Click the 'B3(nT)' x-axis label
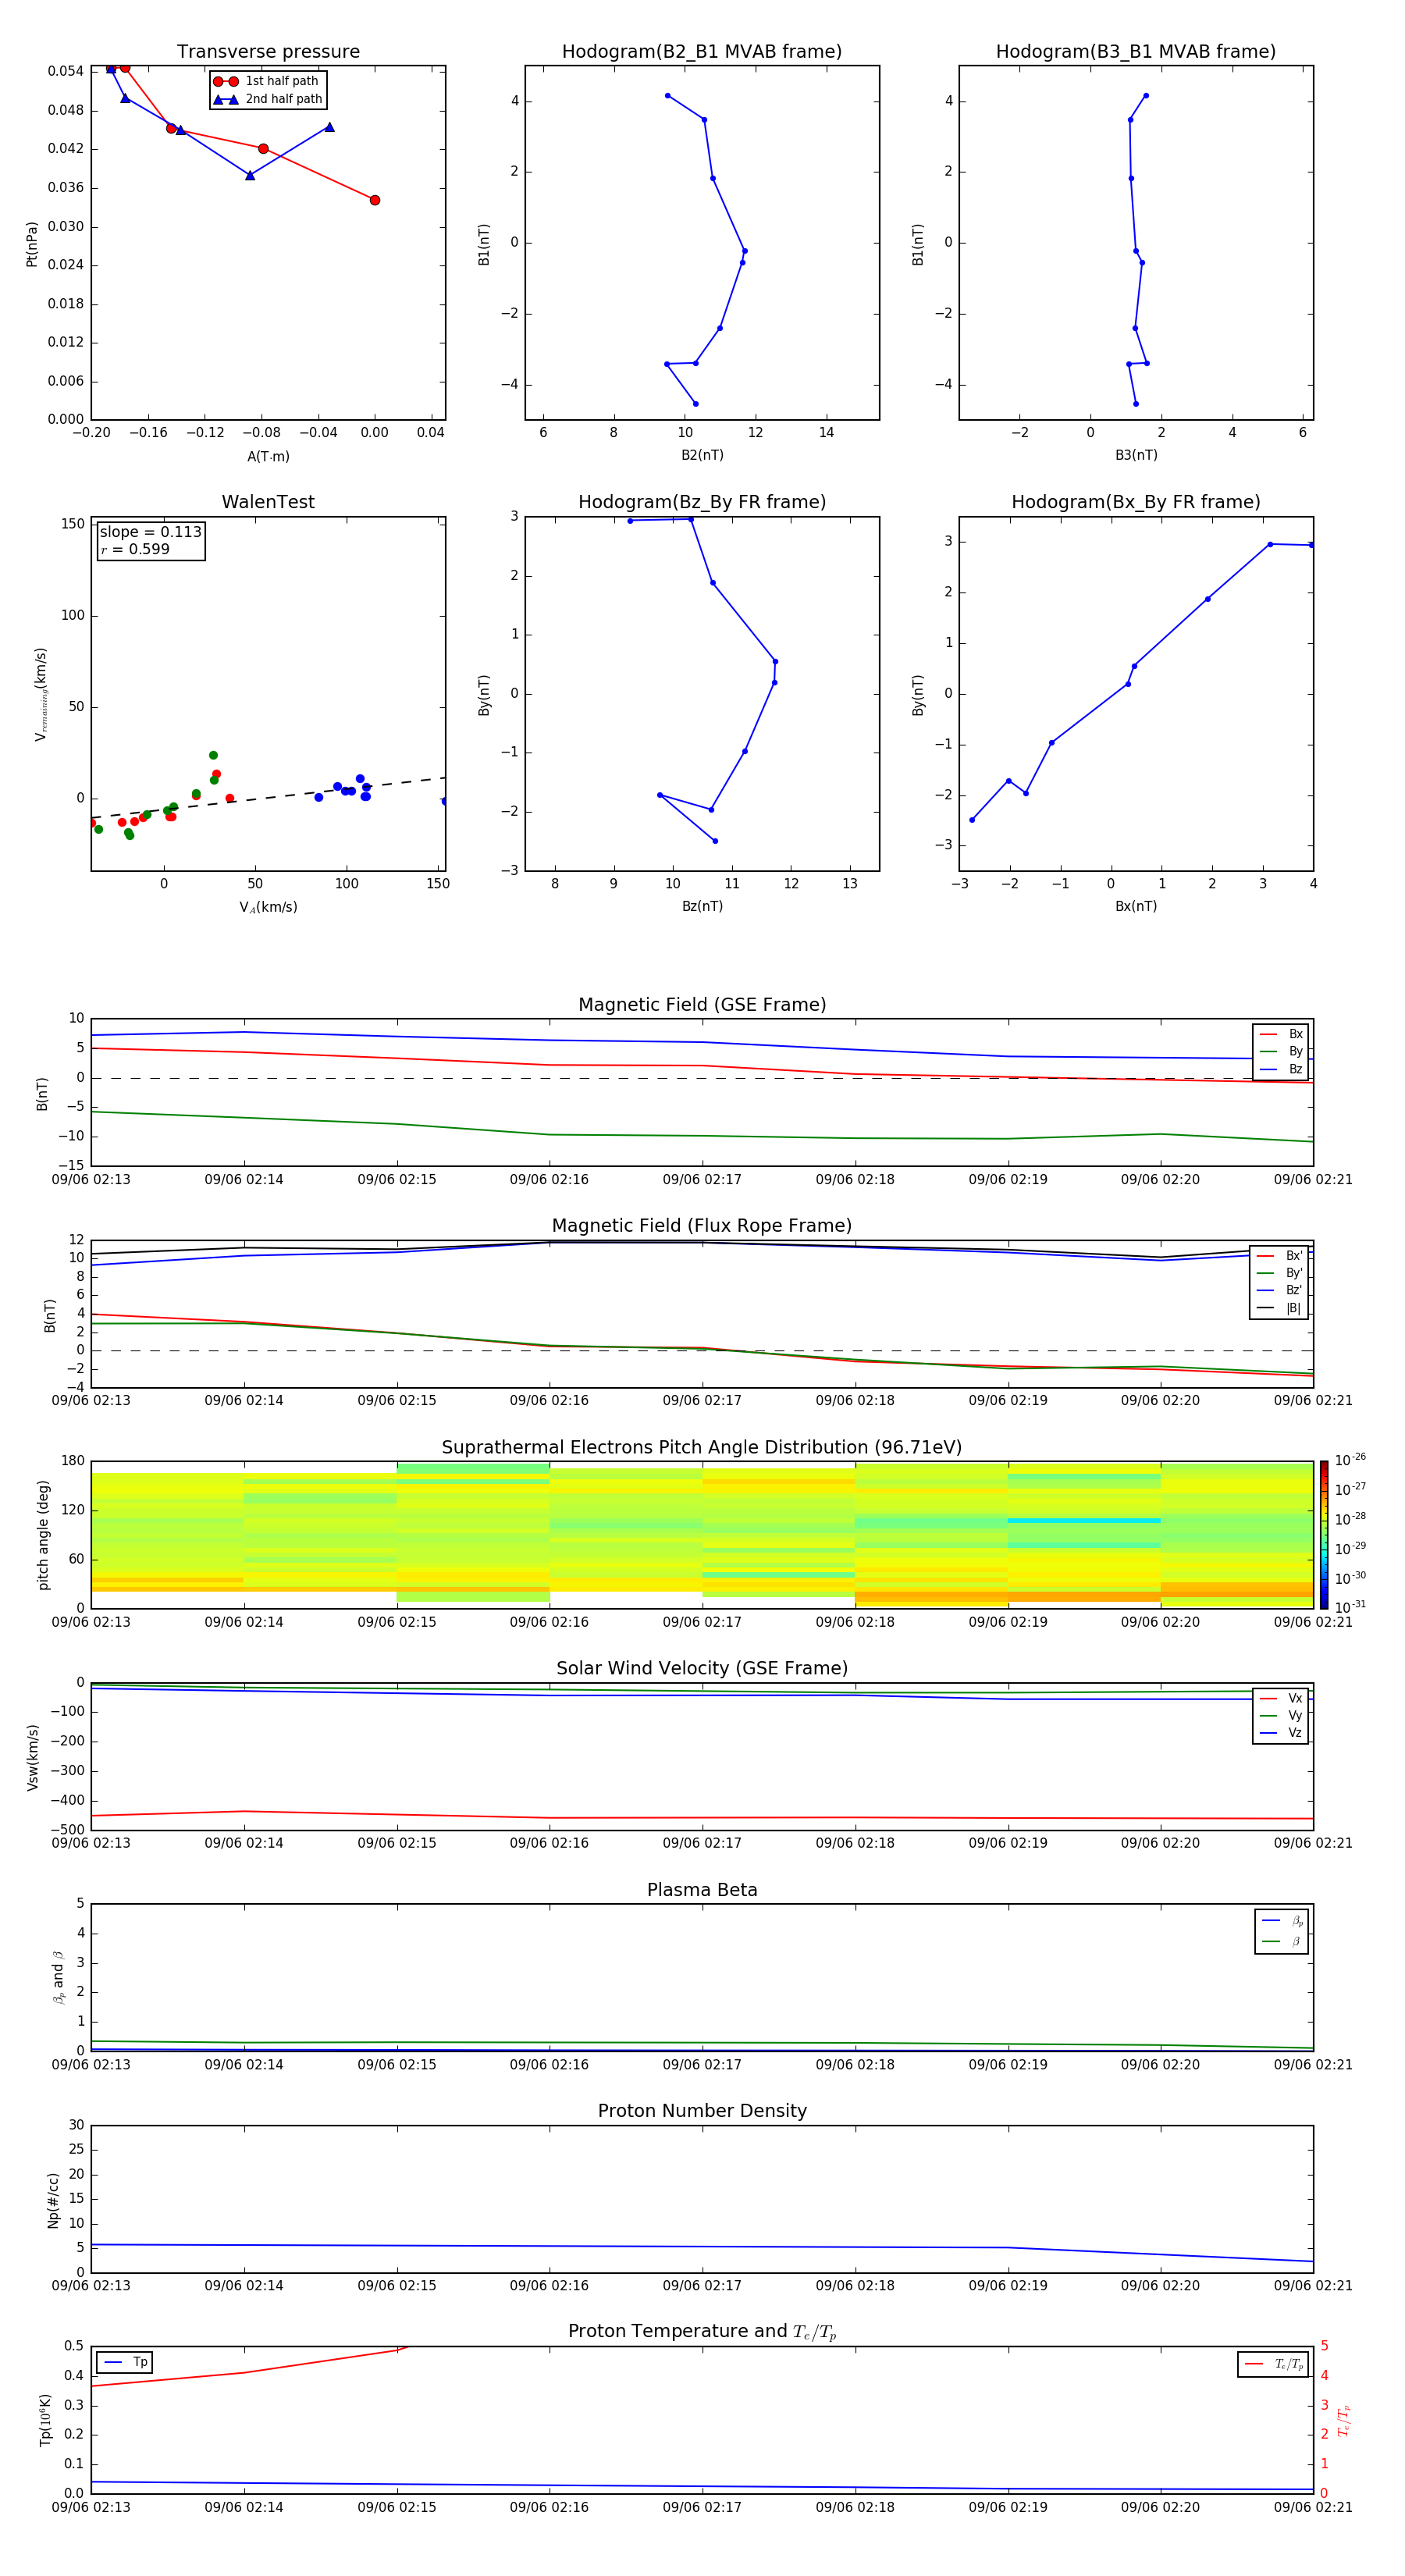The height and width of the screenshot is (2576, 1405). [1136, 455]
